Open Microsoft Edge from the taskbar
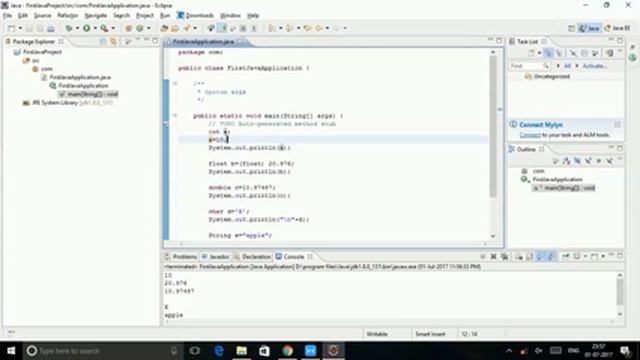This screenshot has height=360, width=640. (219, 351)
